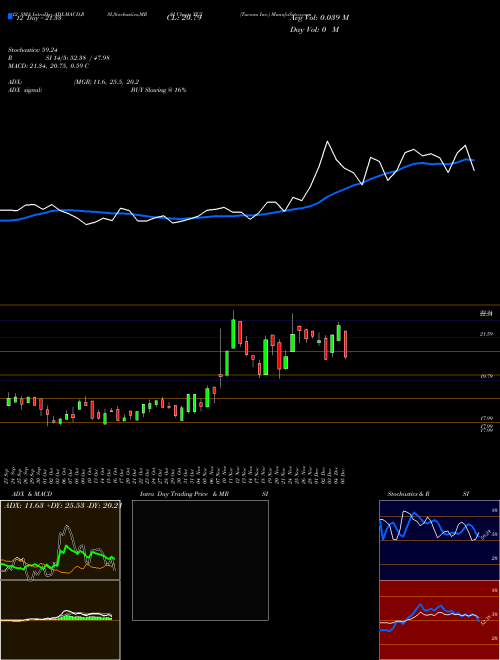Click the 'ADX signal:' label

[x=25, y=90]
